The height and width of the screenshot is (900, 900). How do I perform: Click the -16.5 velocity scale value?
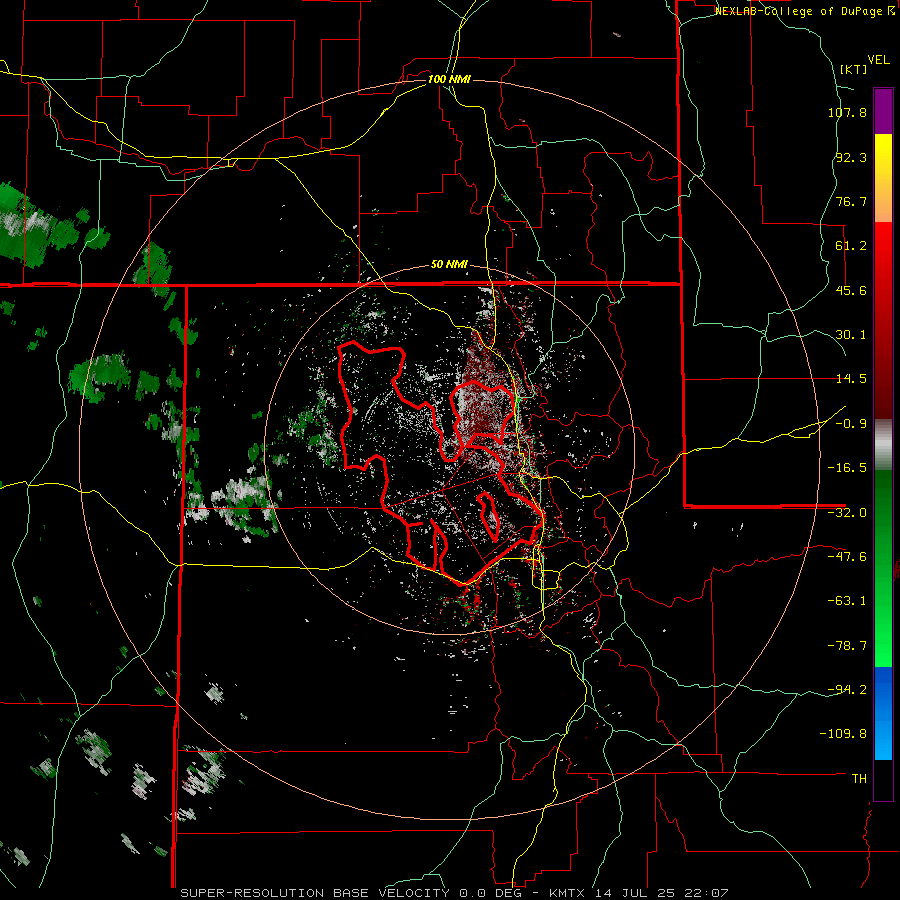point(847,468)
